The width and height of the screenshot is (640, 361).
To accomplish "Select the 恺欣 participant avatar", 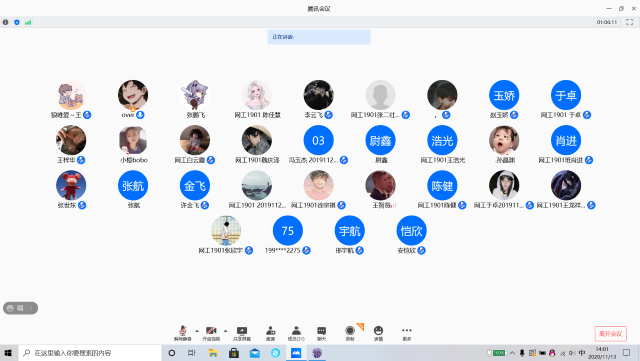I will pos(411,231).
